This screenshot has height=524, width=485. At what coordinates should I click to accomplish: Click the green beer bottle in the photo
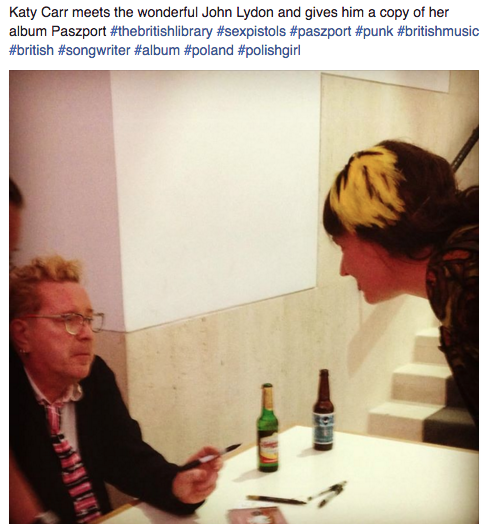click(267, 428)
